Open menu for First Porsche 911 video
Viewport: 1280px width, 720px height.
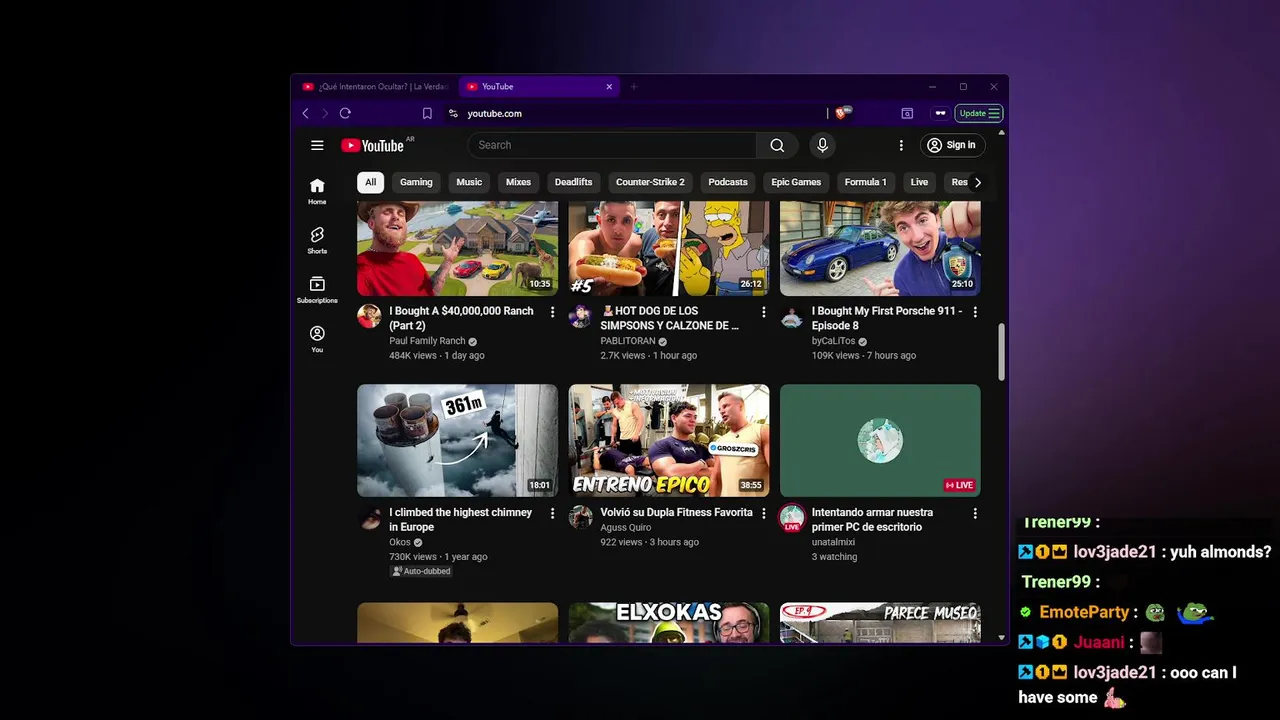point(975,312)
